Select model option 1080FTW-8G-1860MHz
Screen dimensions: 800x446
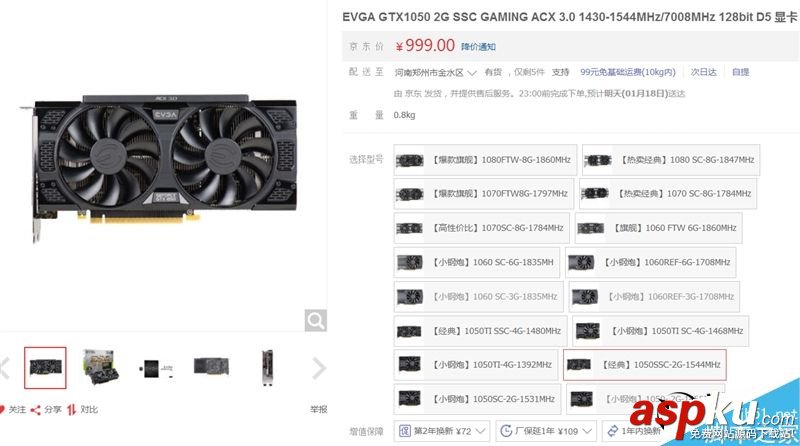pos(485,160)
